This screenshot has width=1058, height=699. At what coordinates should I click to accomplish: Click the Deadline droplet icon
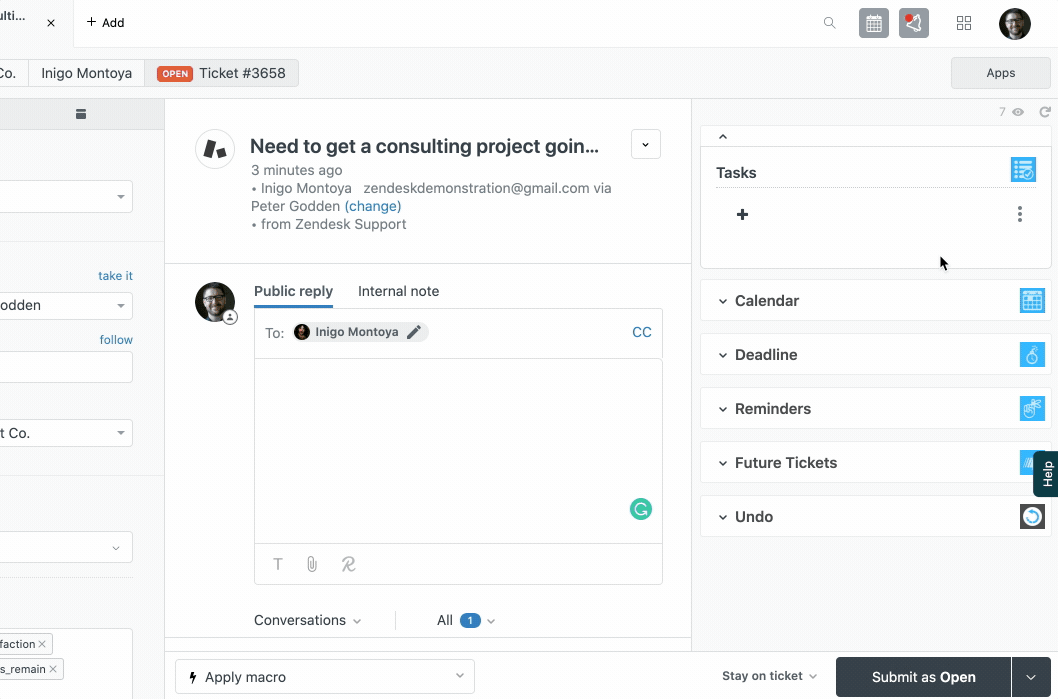coord(1033,354)
